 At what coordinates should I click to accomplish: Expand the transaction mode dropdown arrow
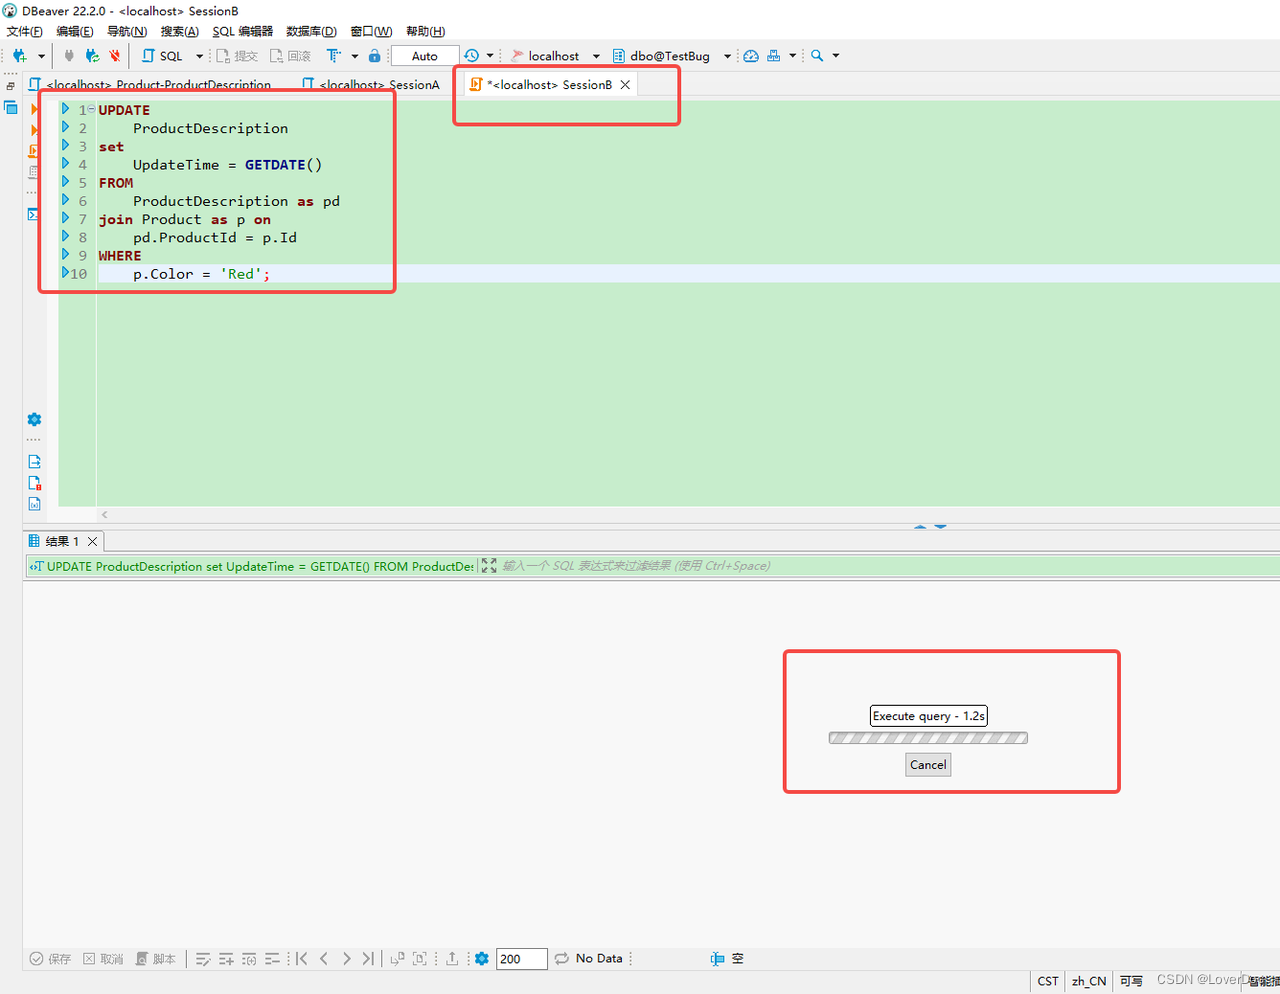(x=354, y=56)
